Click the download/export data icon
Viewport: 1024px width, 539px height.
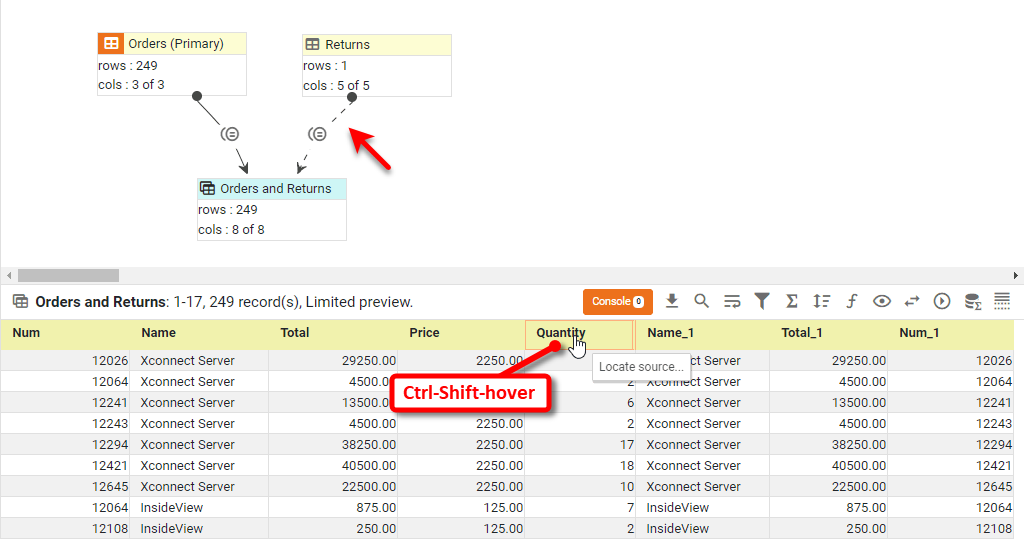[x=672, y=301]
